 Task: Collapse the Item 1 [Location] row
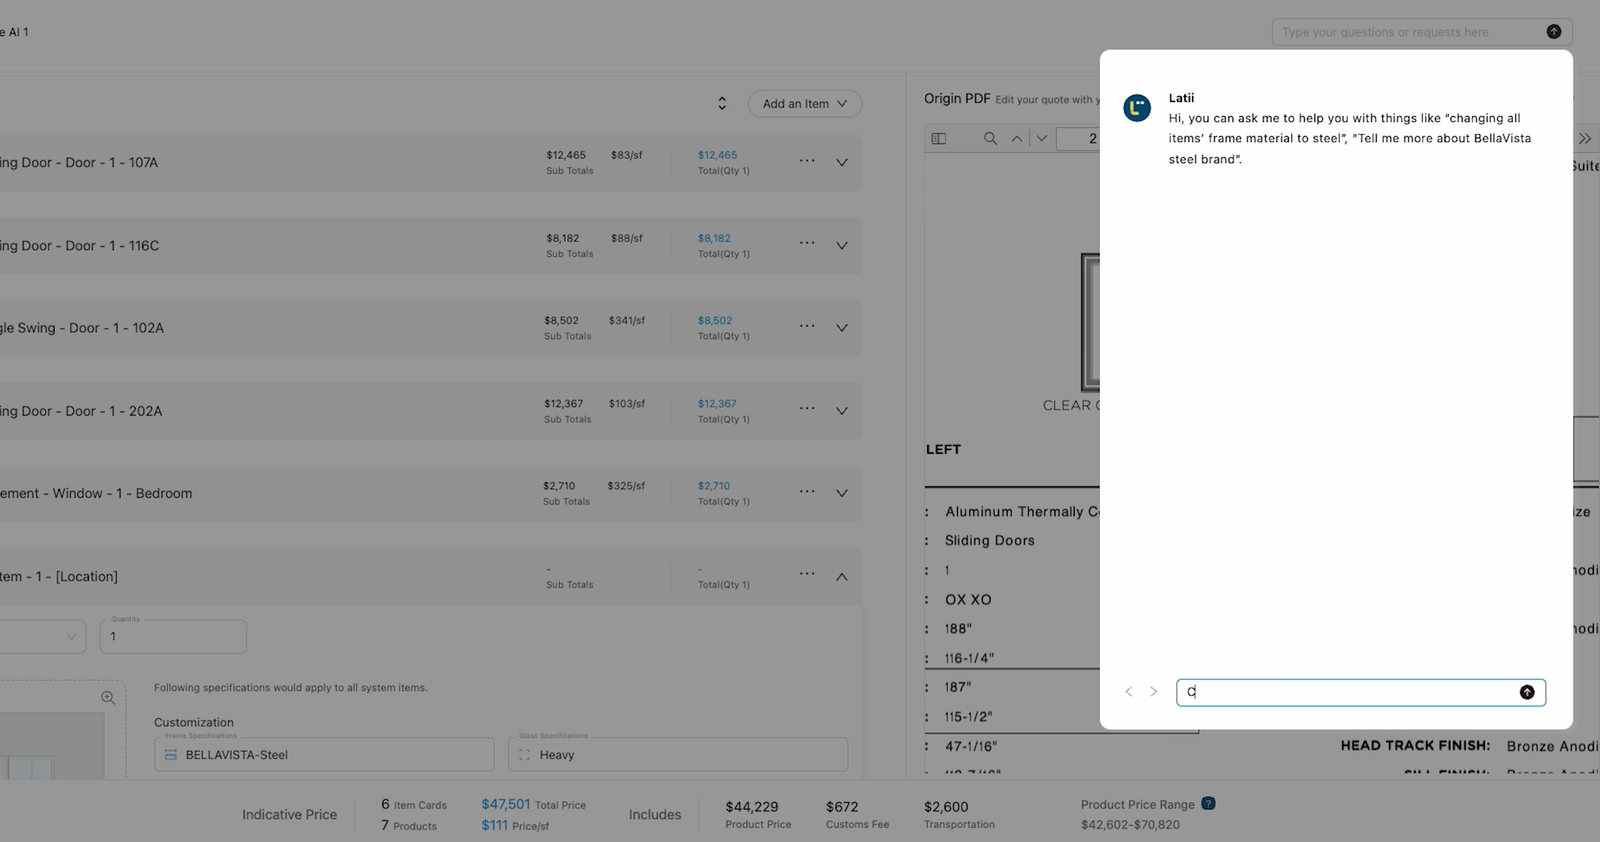(842, 576)
